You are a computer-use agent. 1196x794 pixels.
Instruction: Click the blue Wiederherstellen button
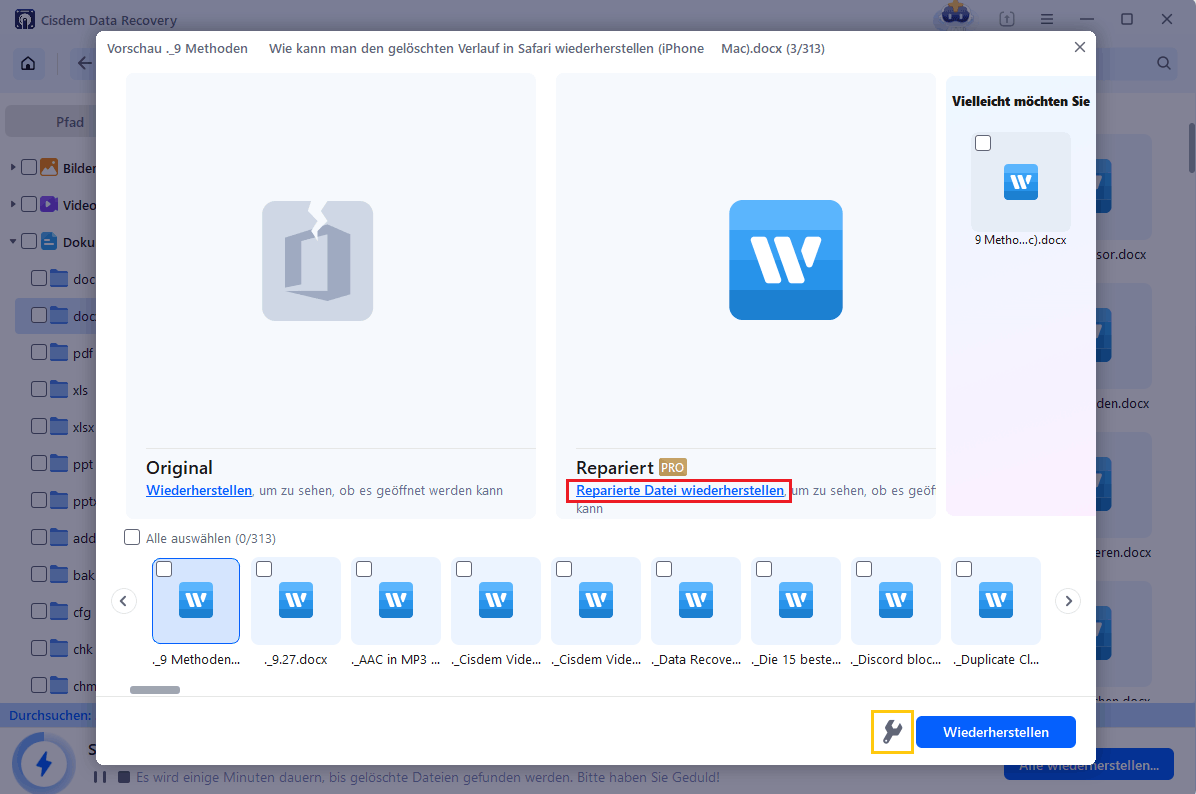995,732
